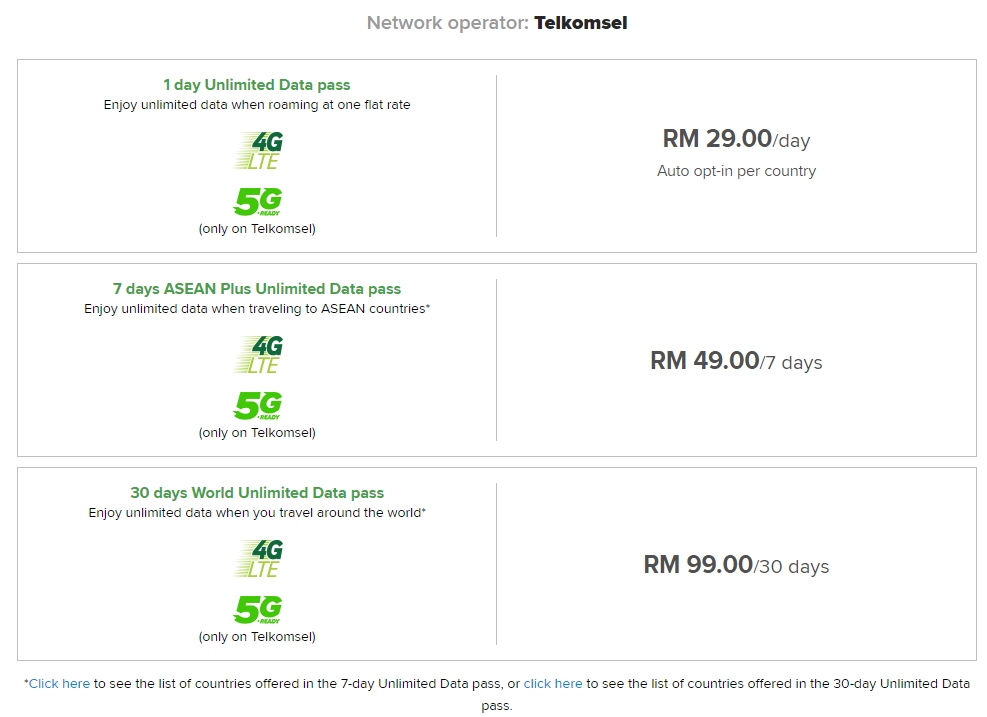Click the RM 29.00/day price
Viewport: 987px width, 717px height.
coord(736,139)
